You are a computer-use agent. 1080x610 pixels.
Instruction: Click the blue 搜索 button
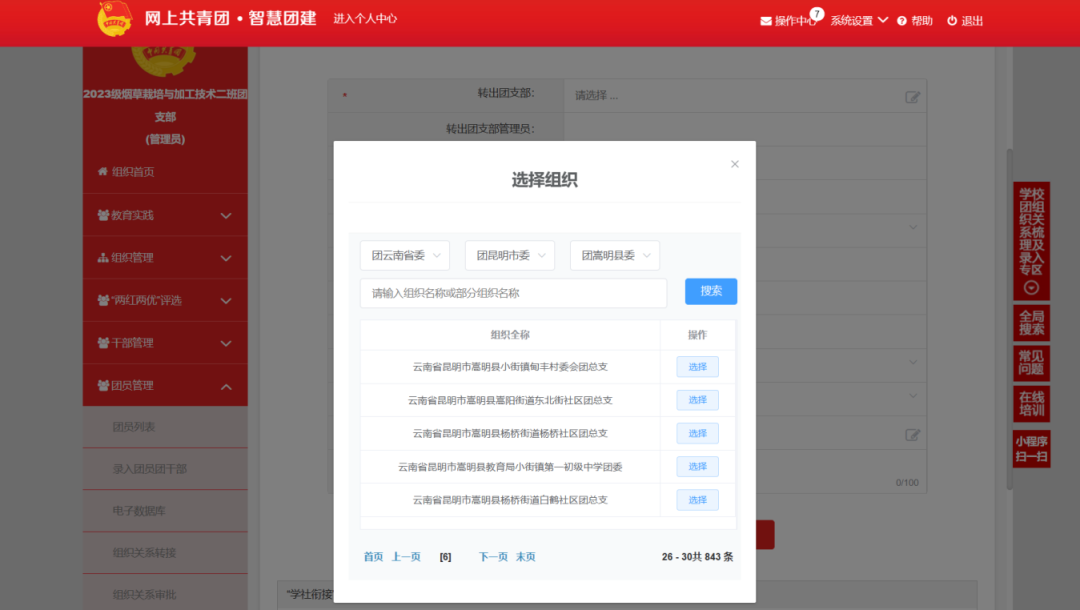click(x=711, y=291)
